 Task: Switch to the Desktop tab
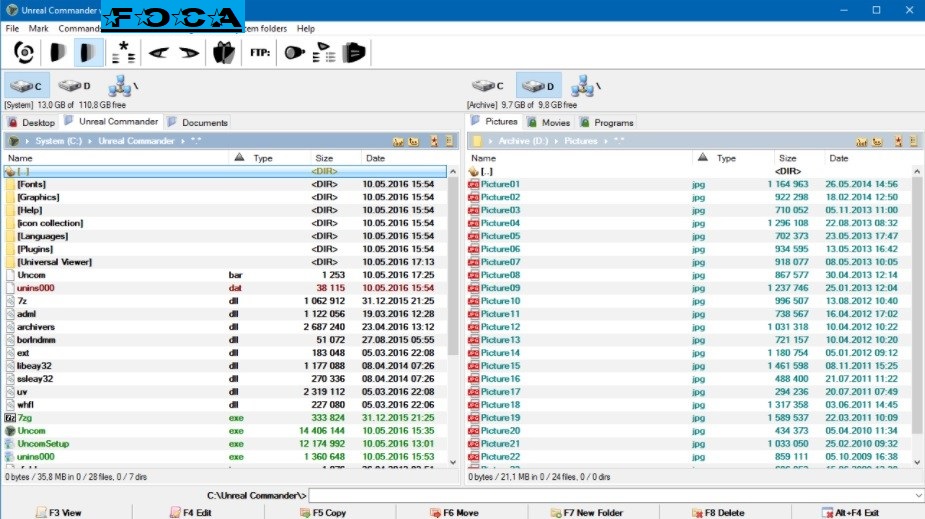pos(31,122)
